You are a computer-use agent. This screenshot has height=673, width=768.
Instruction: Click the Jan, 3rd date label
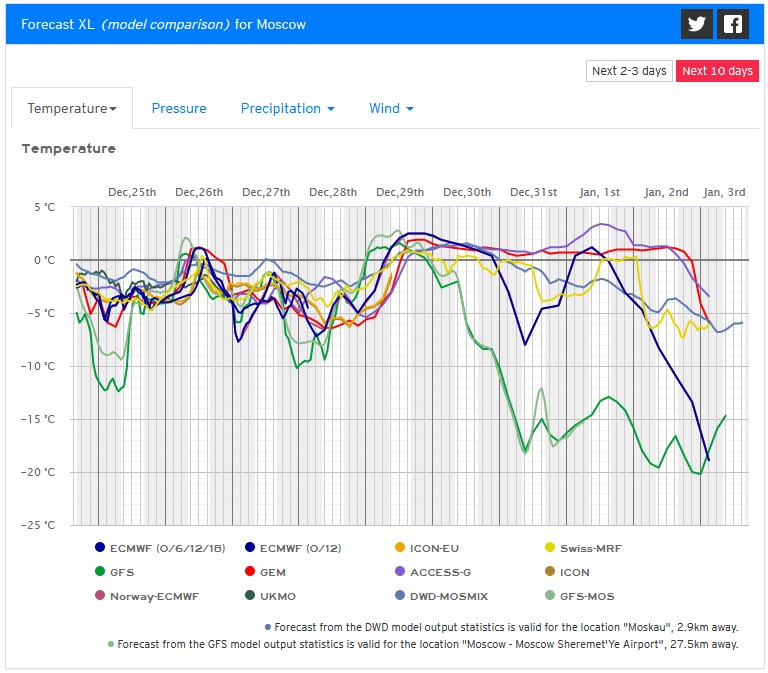click(x=724, y=192)
